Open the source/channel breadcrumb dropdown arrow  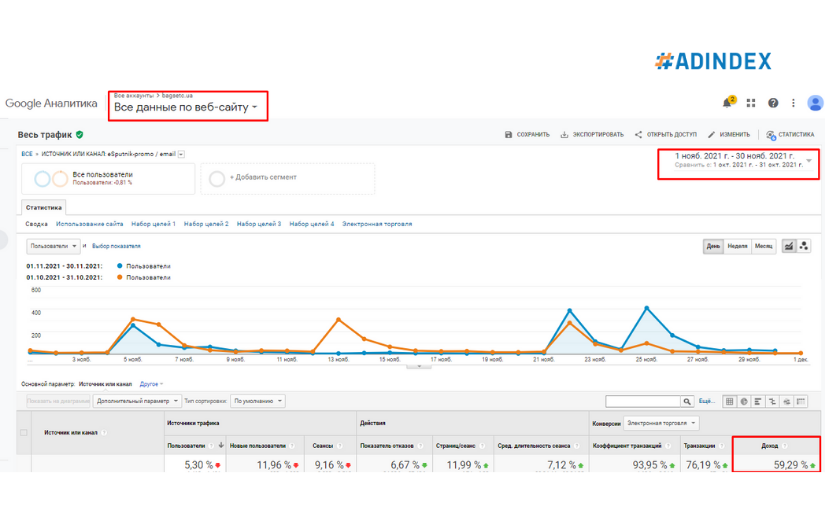(x=181, y=154)
